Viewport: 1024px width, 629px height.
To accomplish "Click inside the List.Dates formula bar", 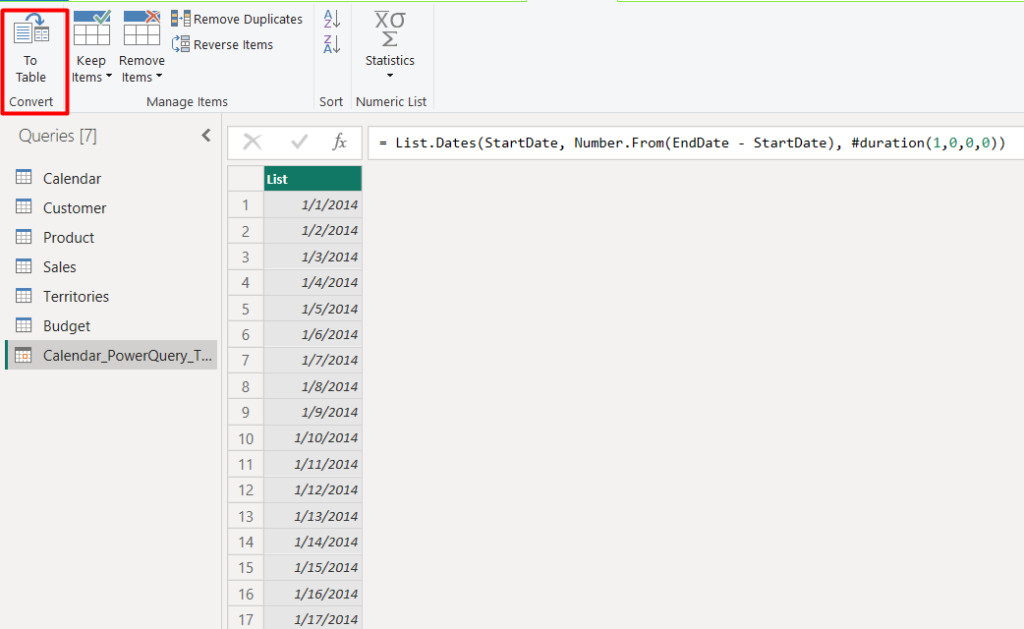I will (696, 143).
